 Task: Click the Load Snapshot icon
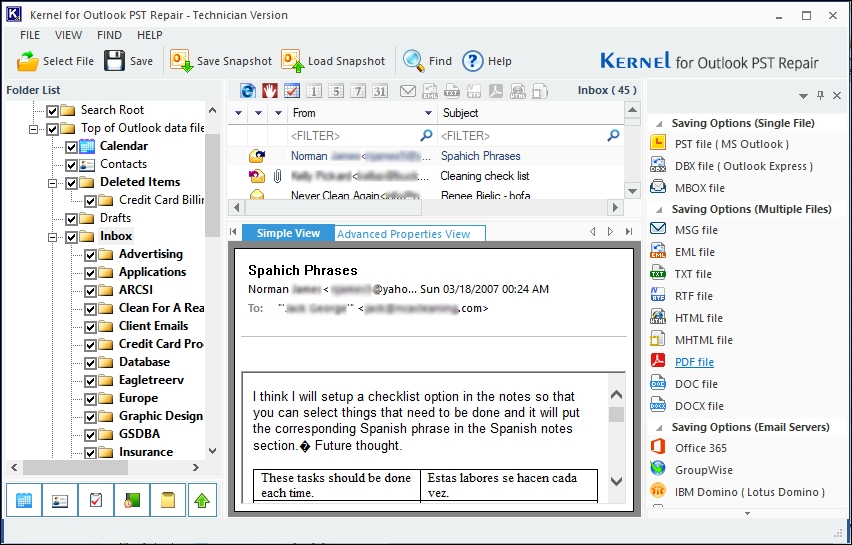(x=292, y=61)
